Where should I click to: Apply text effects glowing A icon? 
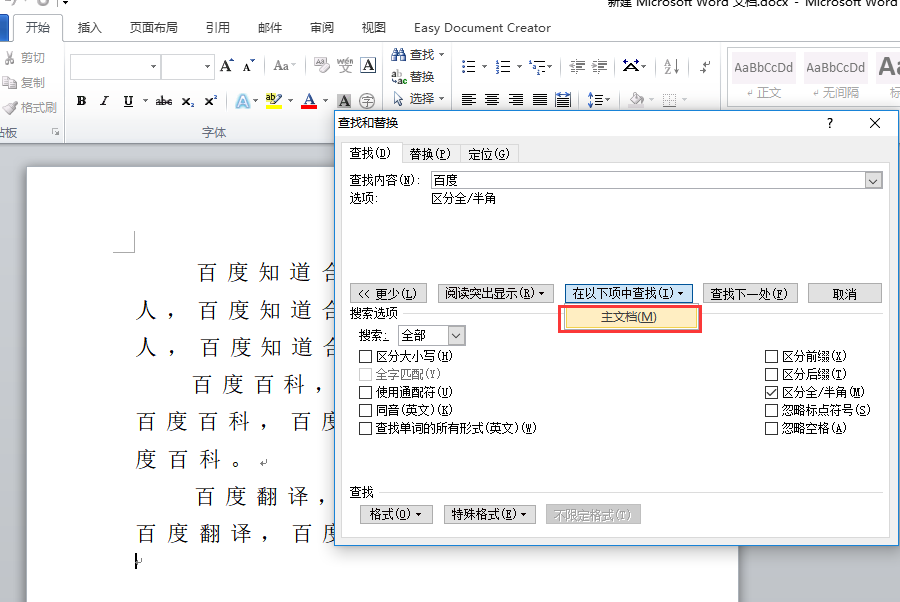(243, 102)
